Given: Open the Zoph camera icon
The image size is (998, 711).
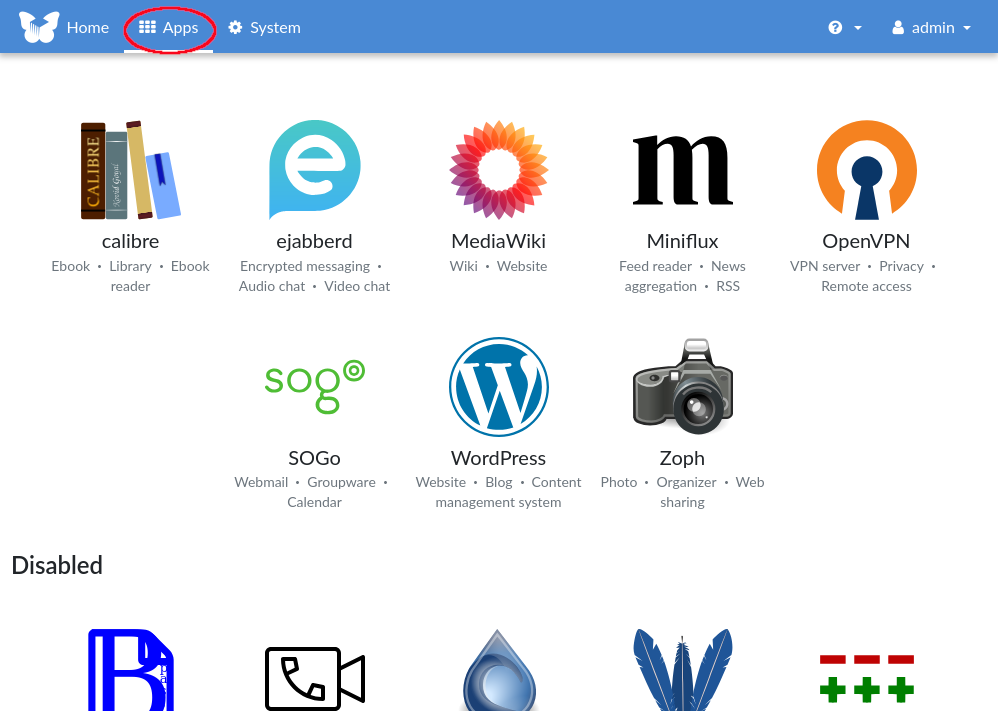Looking at the screenshot, I should [682, 387].
